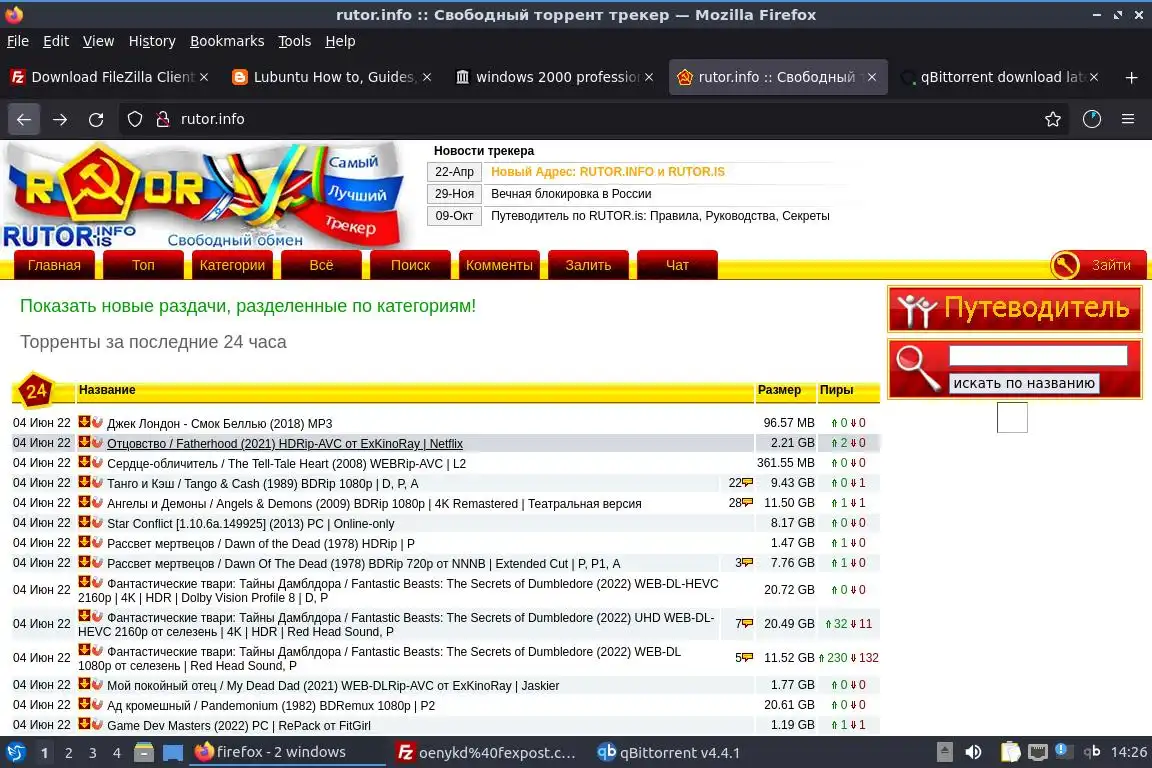Screen dimensions: 1152x768
Task: Click the magnifier icon in the search box
Action: (918, 367)
